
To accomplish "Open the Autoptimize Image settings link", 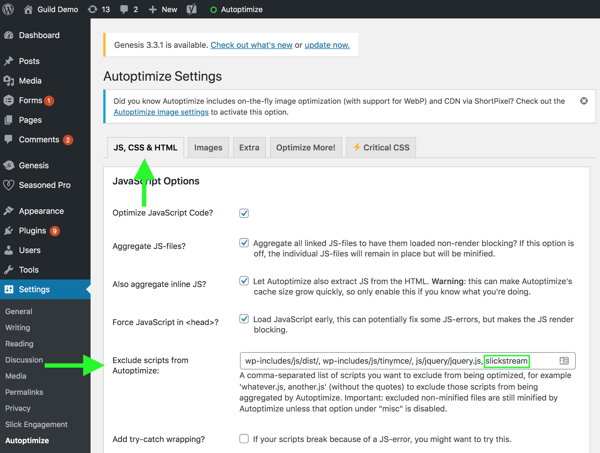I will (161, 112).
